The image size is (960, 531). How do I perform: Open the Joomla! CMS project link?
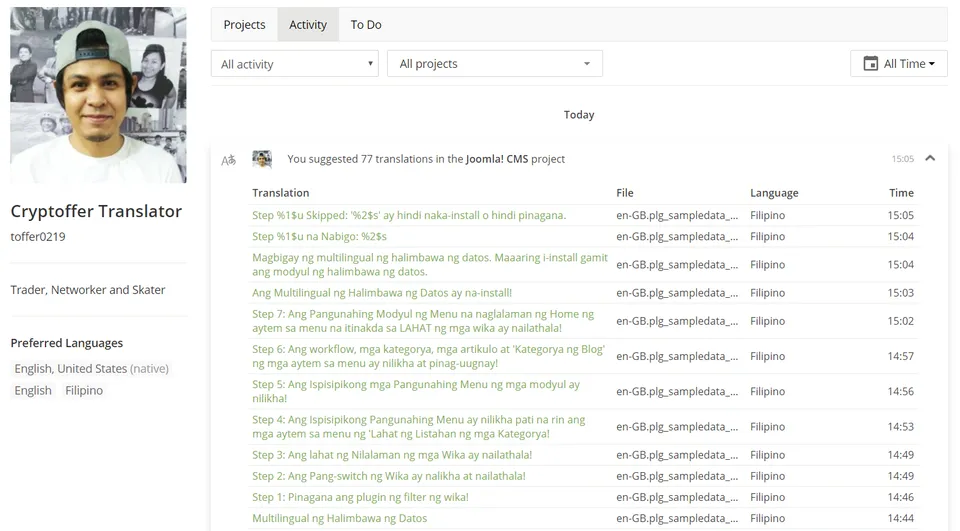497,159
